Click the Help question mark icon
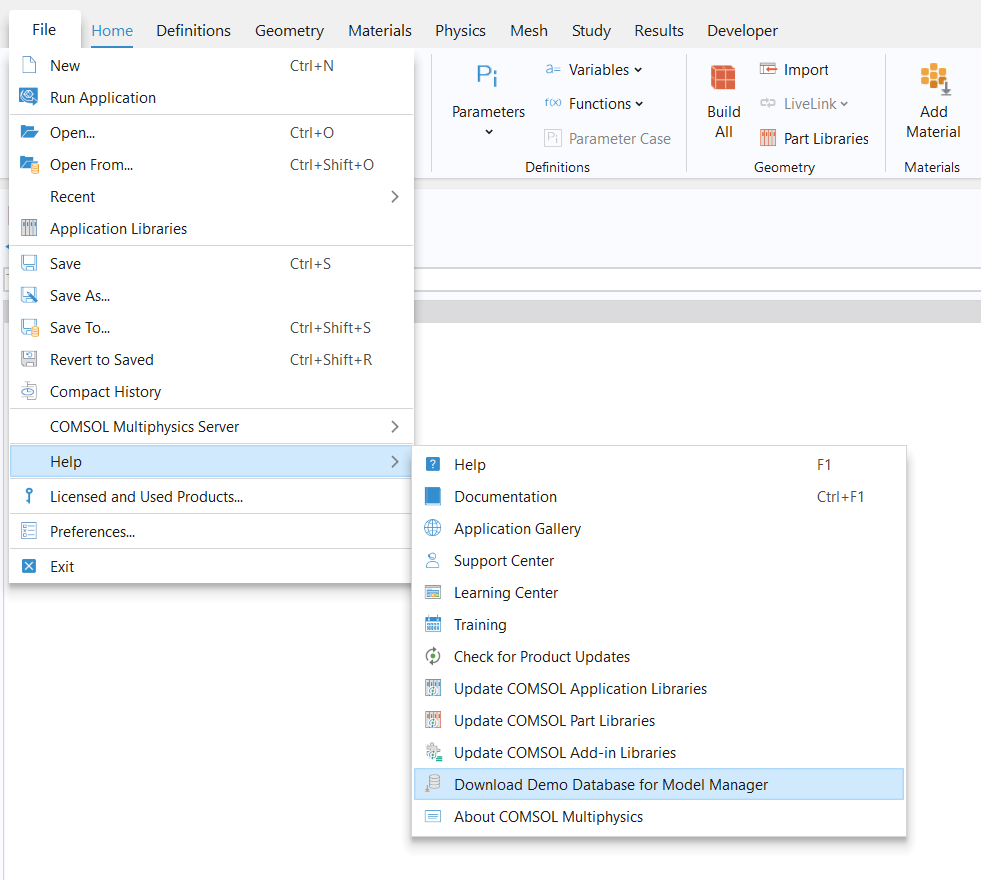The image size is (981, 880). click(432, 464)
